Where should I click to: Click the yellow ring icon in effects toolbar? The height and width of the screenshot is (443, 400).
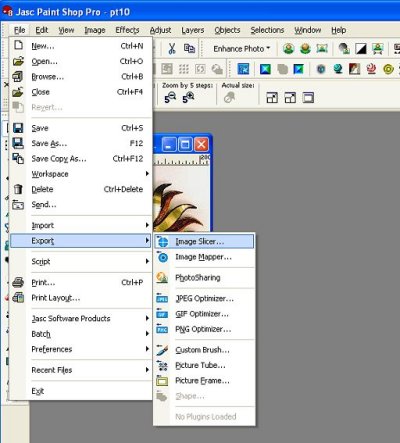tap(388, 69)
